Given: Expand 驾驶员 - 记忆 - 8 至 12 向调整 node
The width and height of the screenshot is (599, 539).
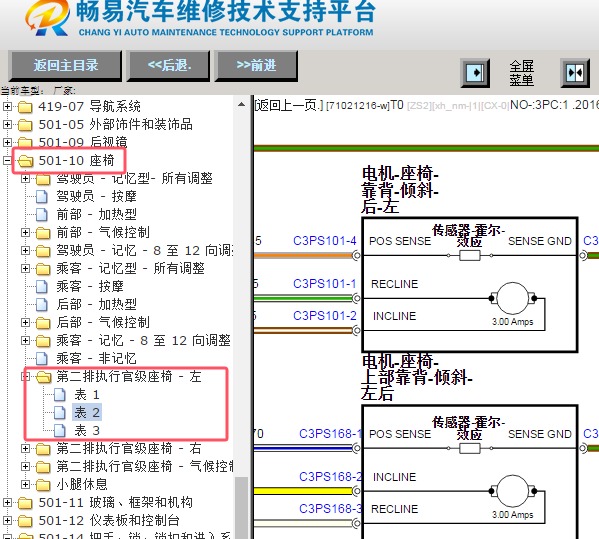Looking at the screenshot, I should 25,250.
